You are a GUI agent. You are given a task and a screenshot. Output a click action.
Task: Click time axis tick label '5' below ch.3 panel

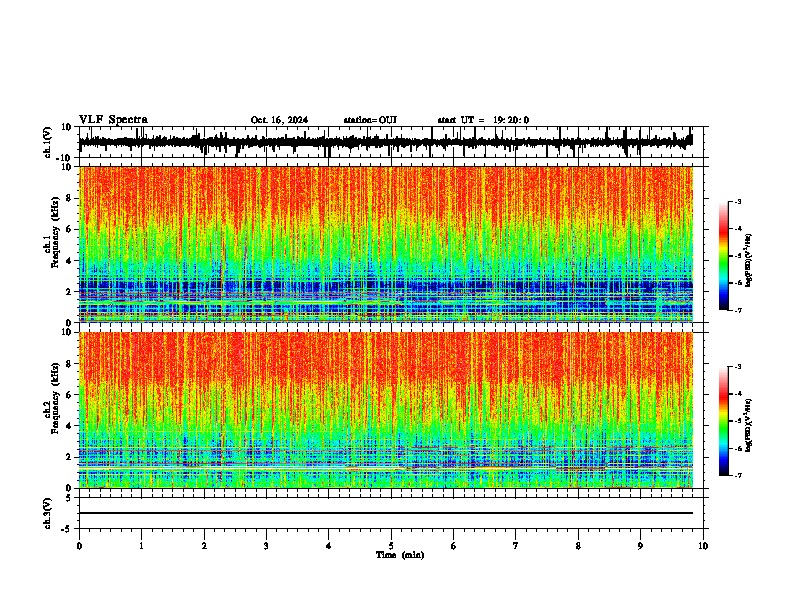[x=391, y=546]
